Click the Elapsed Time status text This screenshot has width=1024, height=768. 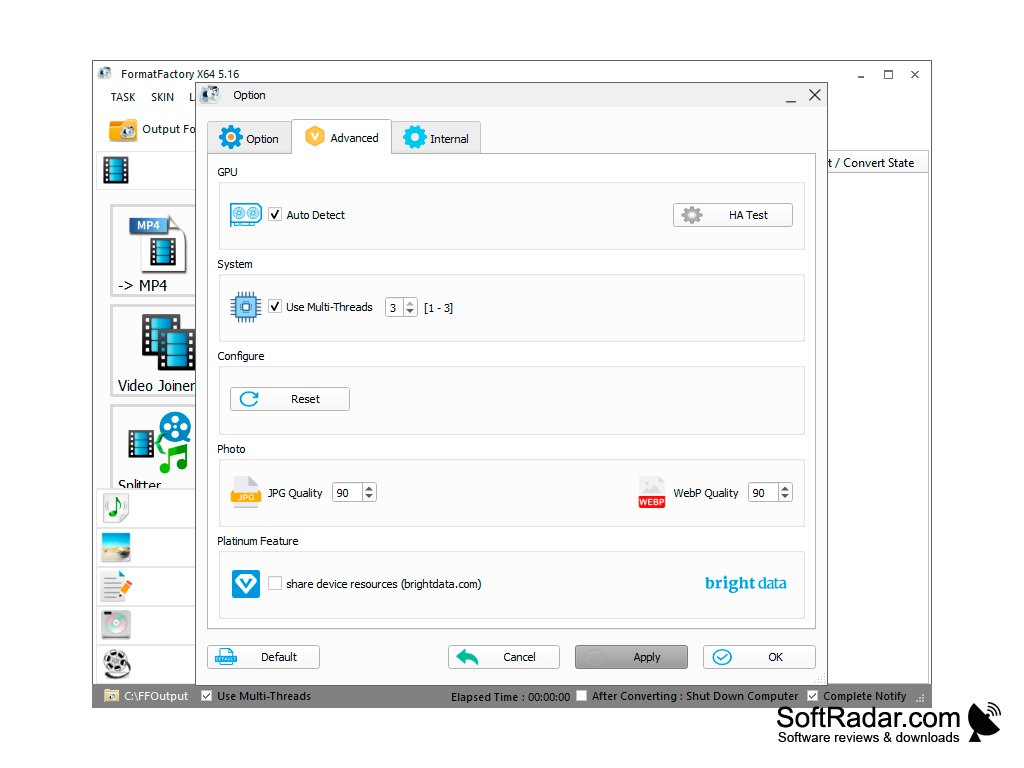tap(510, 697)
